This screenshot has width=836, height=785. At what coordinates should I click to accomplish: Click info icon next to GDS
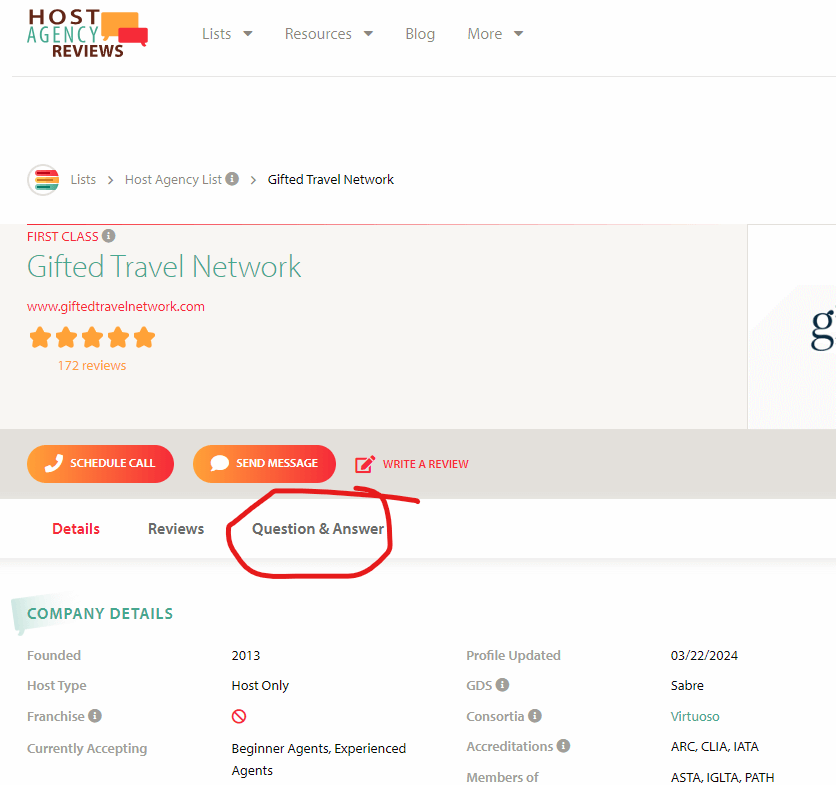tap(502, 685)
